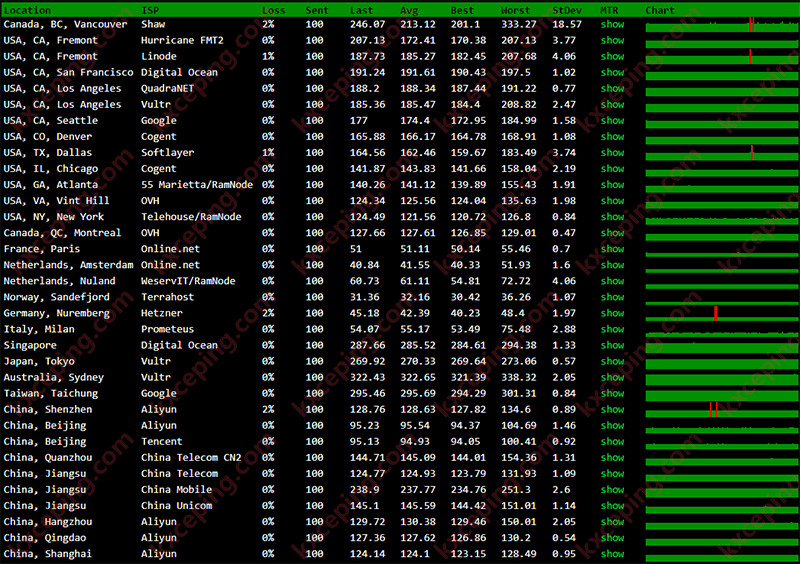800x564 pixels.
Task: Show MTR for Atlanta RamNode row
Action: tap(612, 185)
